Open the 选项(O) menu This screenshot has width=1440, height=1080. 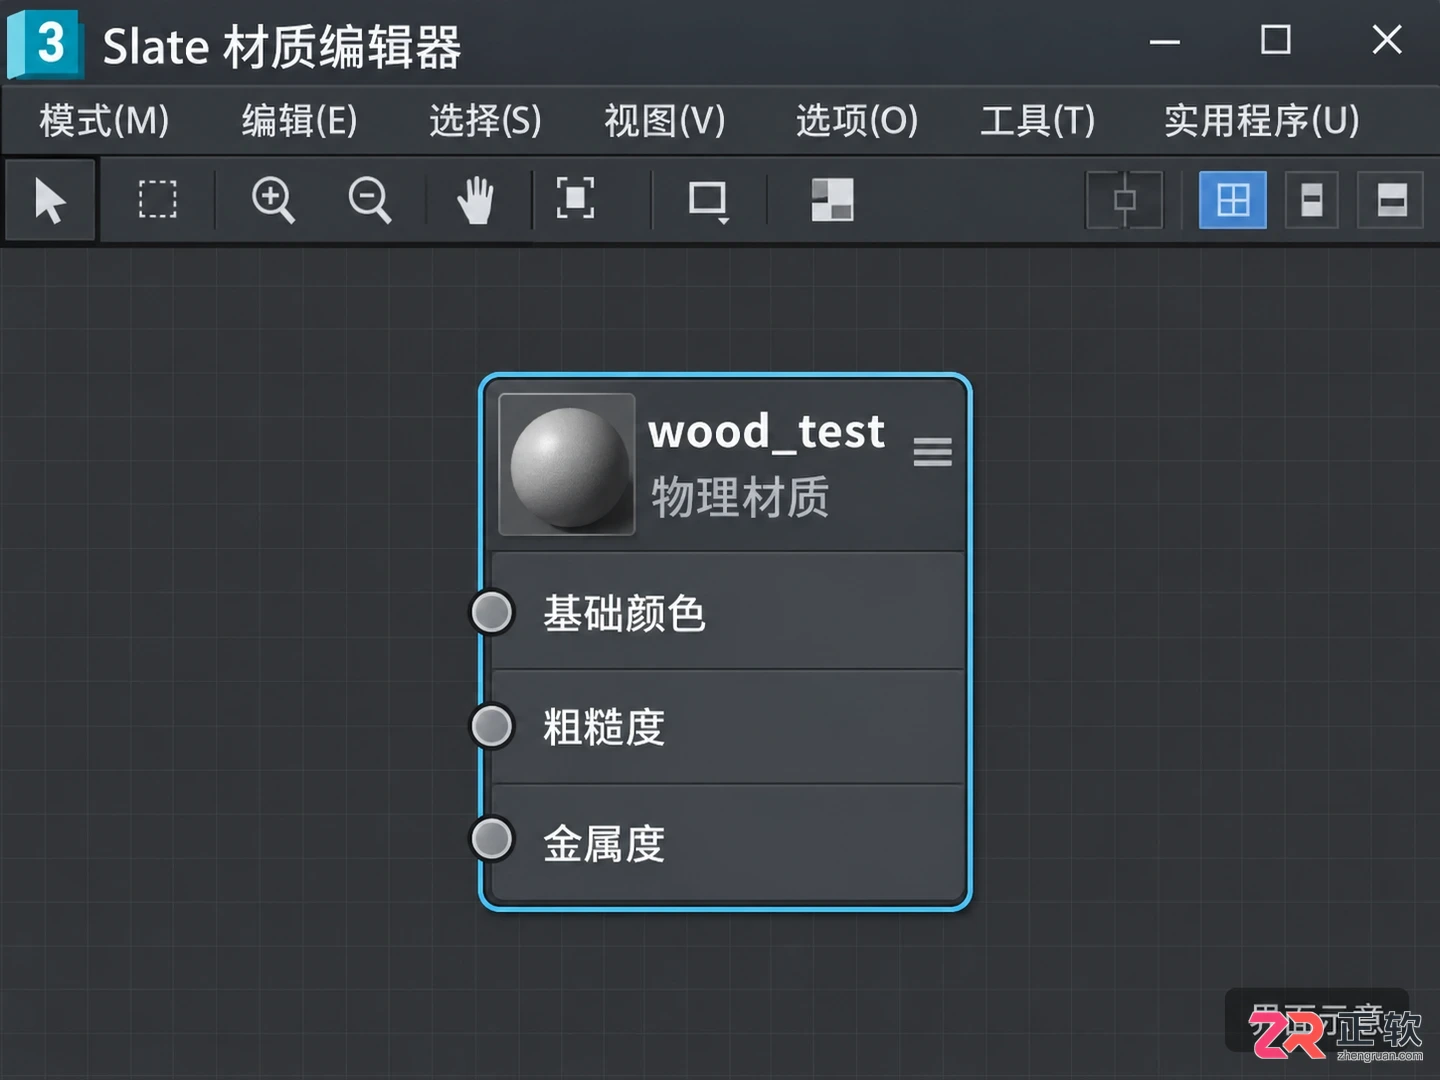pyautogui.click(x=857, y=121)
